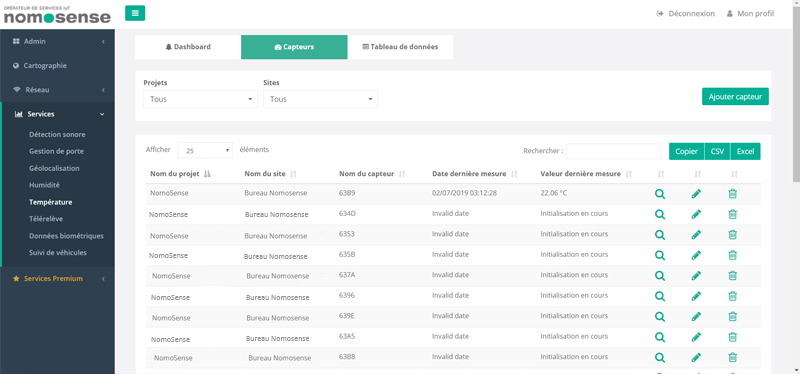Click pencil edit icon for sensor 639E
The image size is (800, 374).
pos(696,316)
